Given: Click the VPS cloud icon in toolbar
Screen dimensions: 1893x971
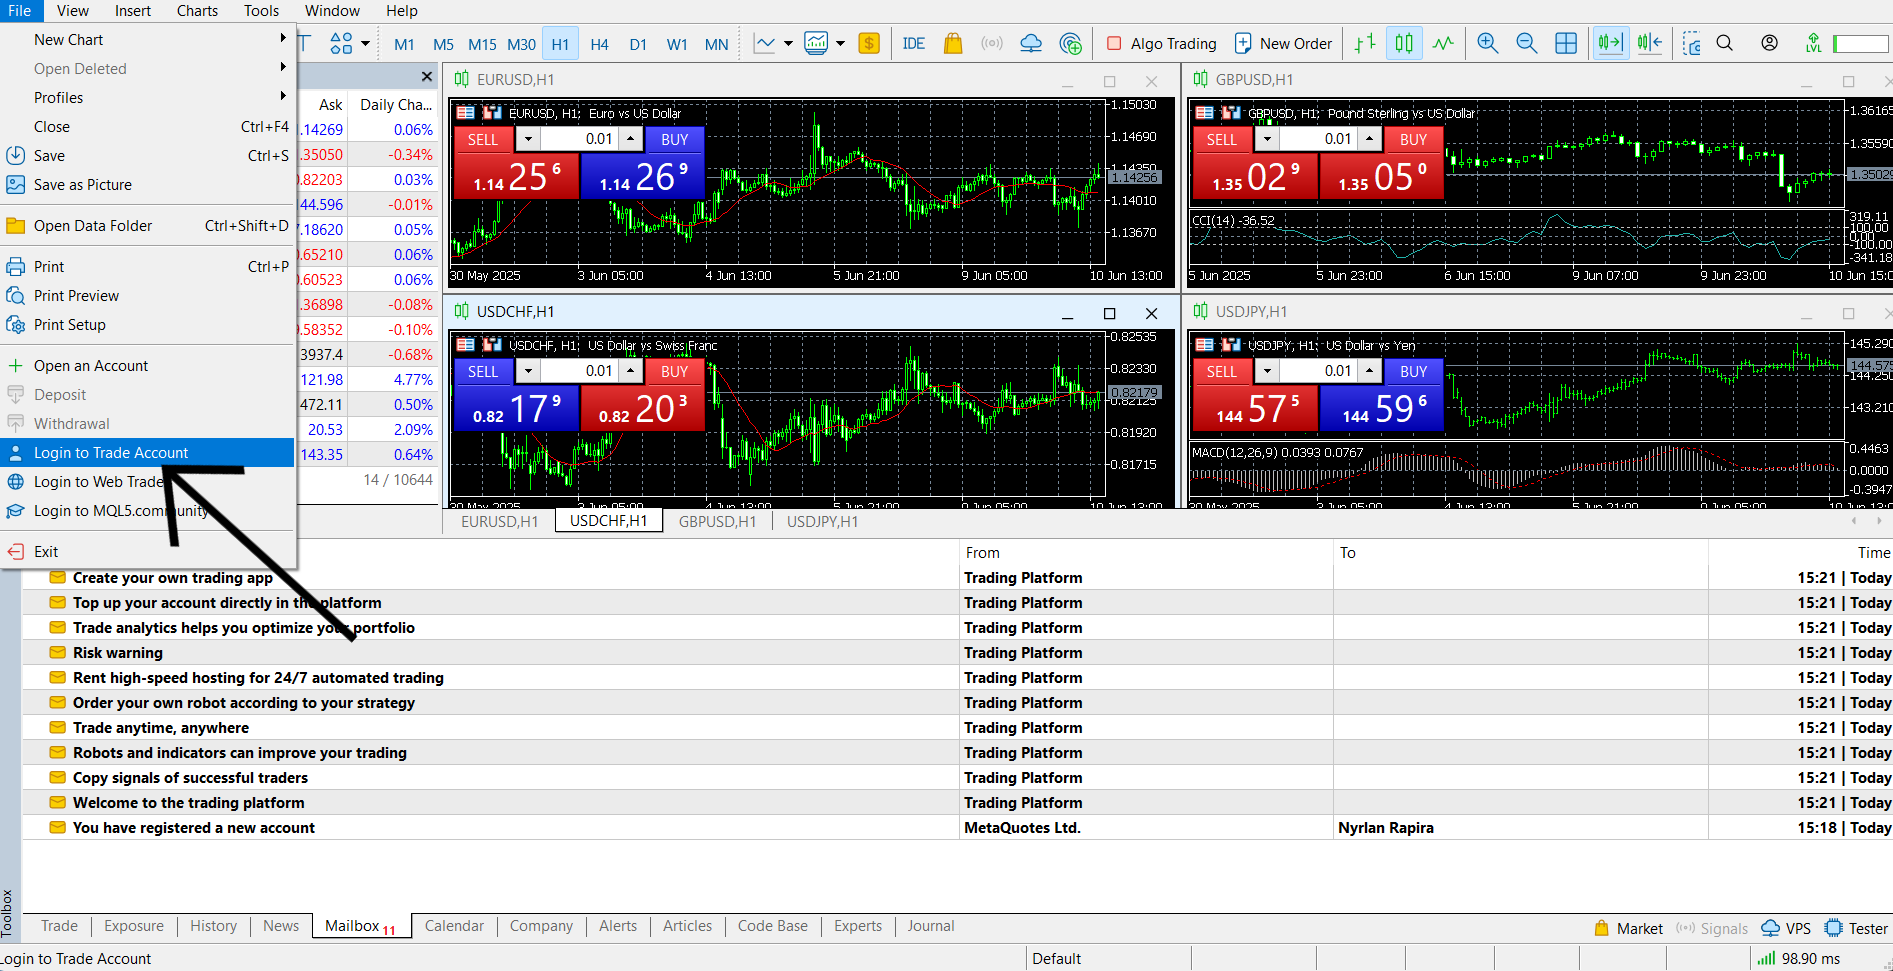Looking at the screenshot, I should pos(1031,43).
